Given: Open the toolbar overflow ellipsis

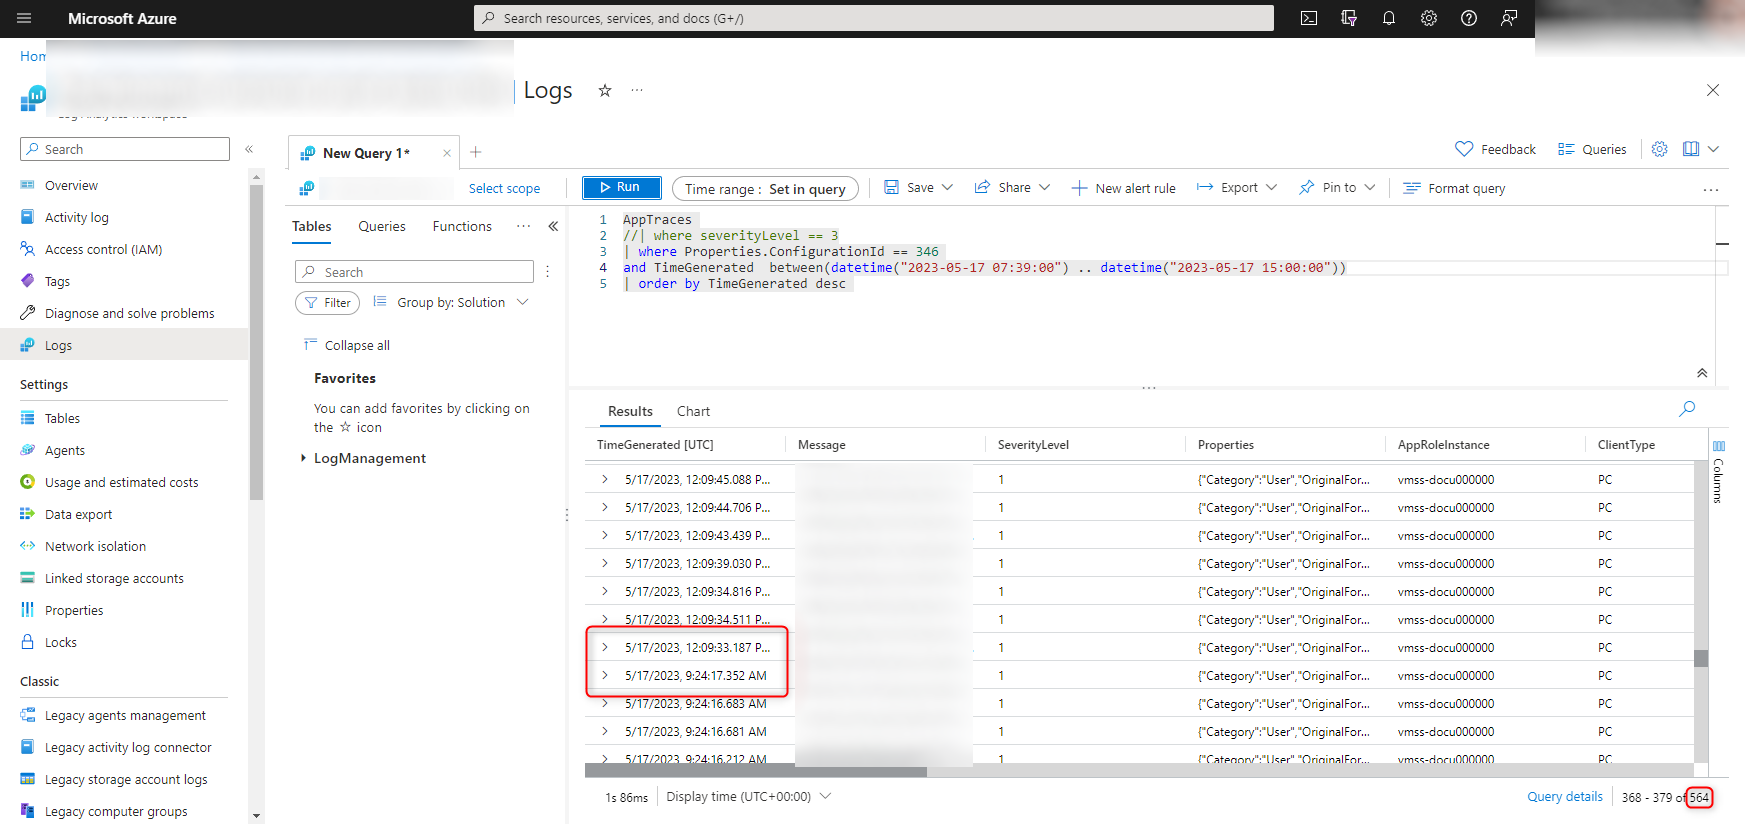Looking at the screenshot, I should 1711,189.
